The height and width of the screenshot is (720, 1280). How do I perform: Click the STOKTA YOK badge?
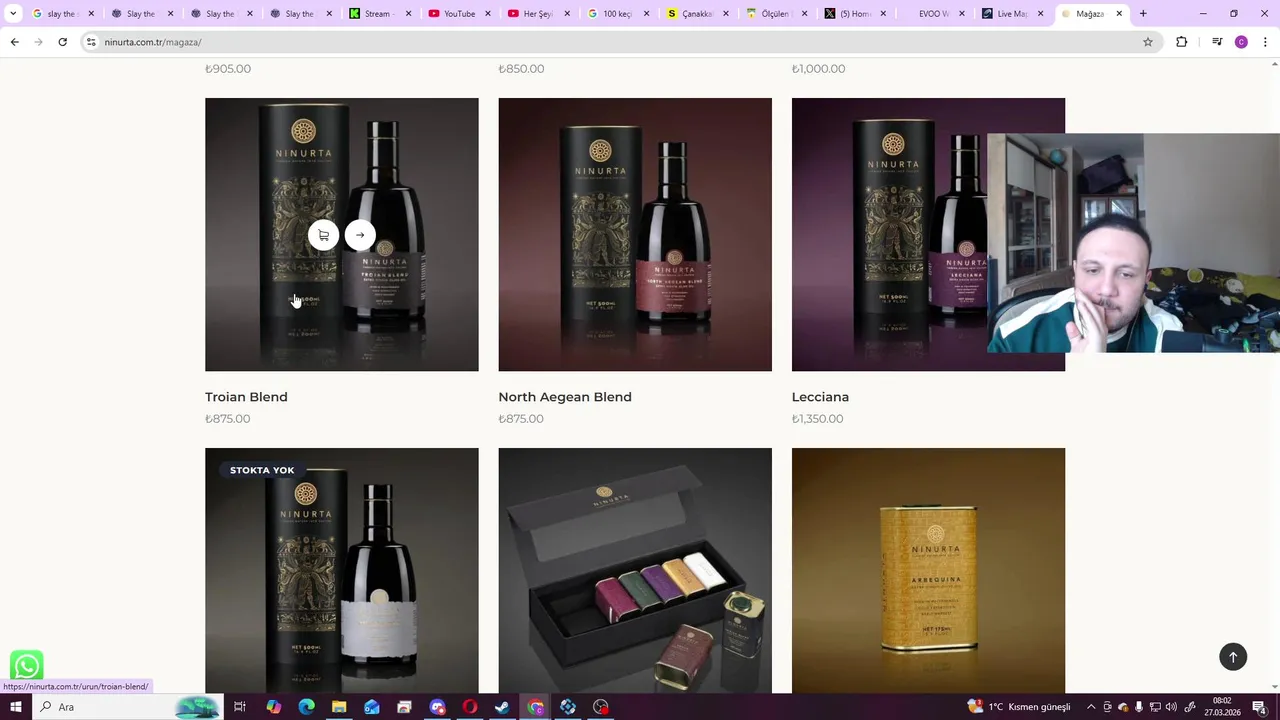(x=262, y=470)
